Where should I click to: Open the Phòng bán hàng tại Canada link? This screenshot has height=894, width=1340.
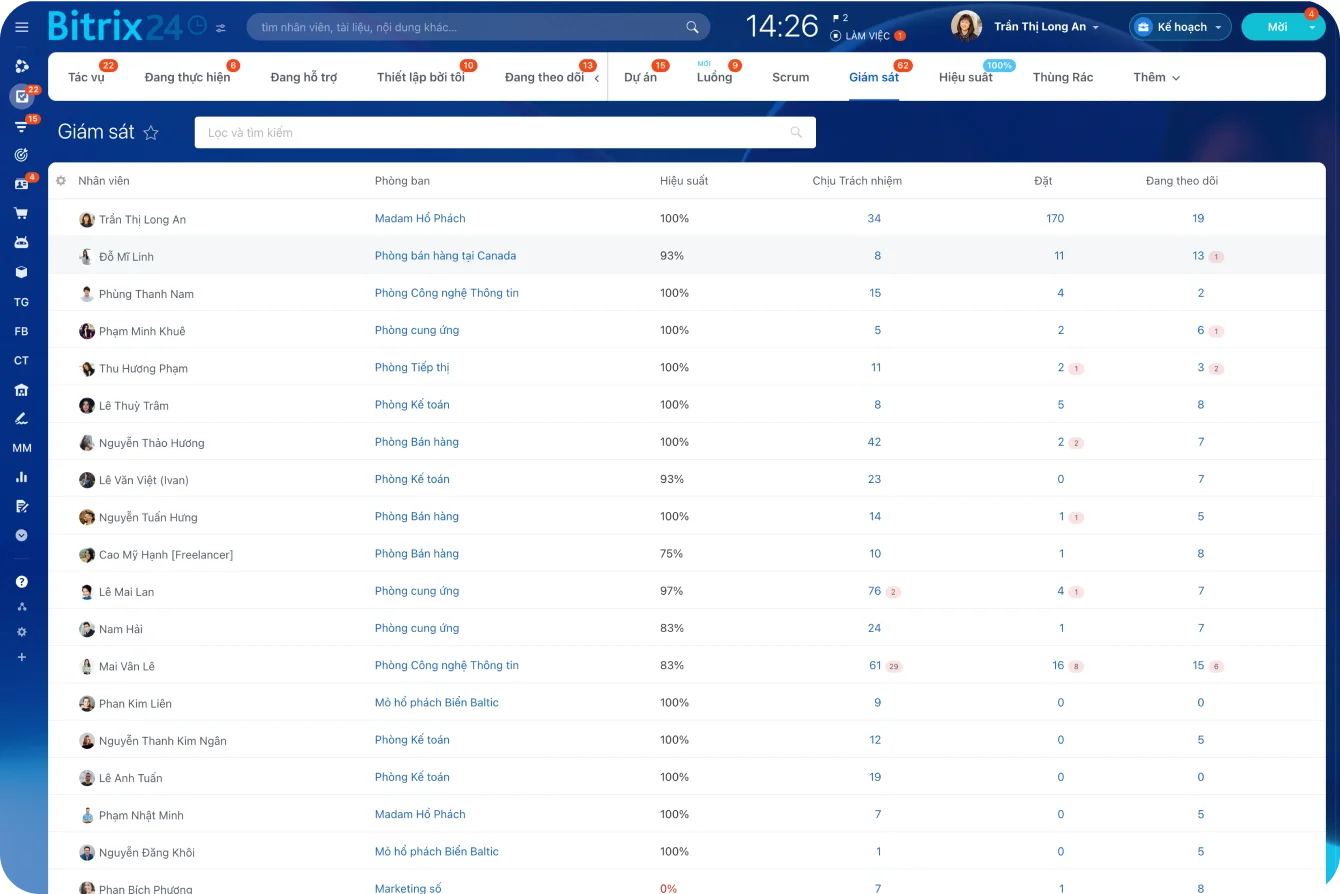tap(445, 256)
